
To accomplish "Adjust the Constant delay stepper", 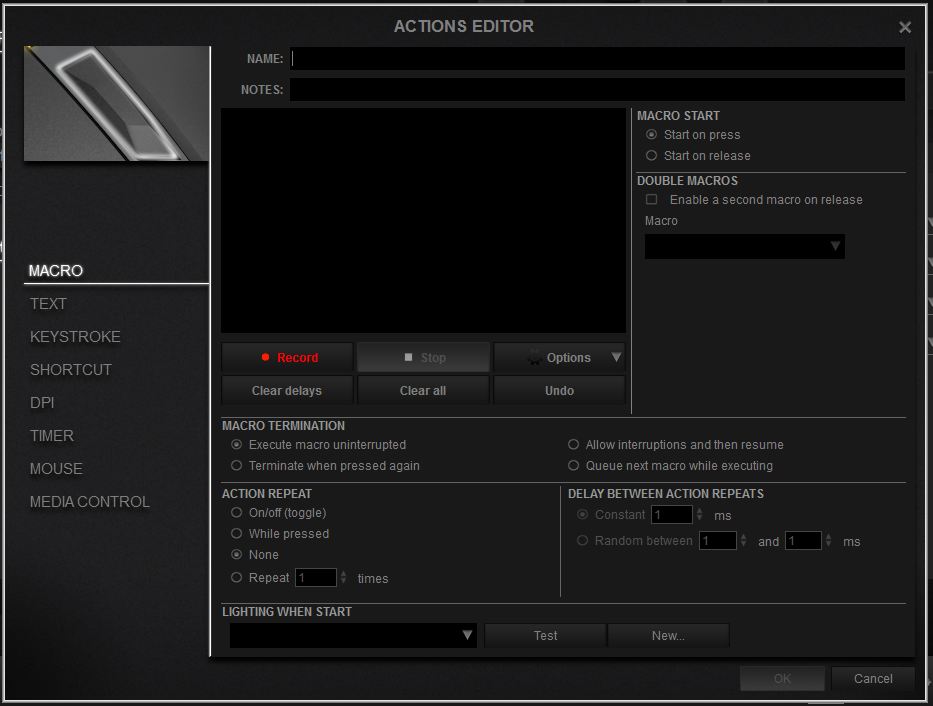I will click(699, 514).
